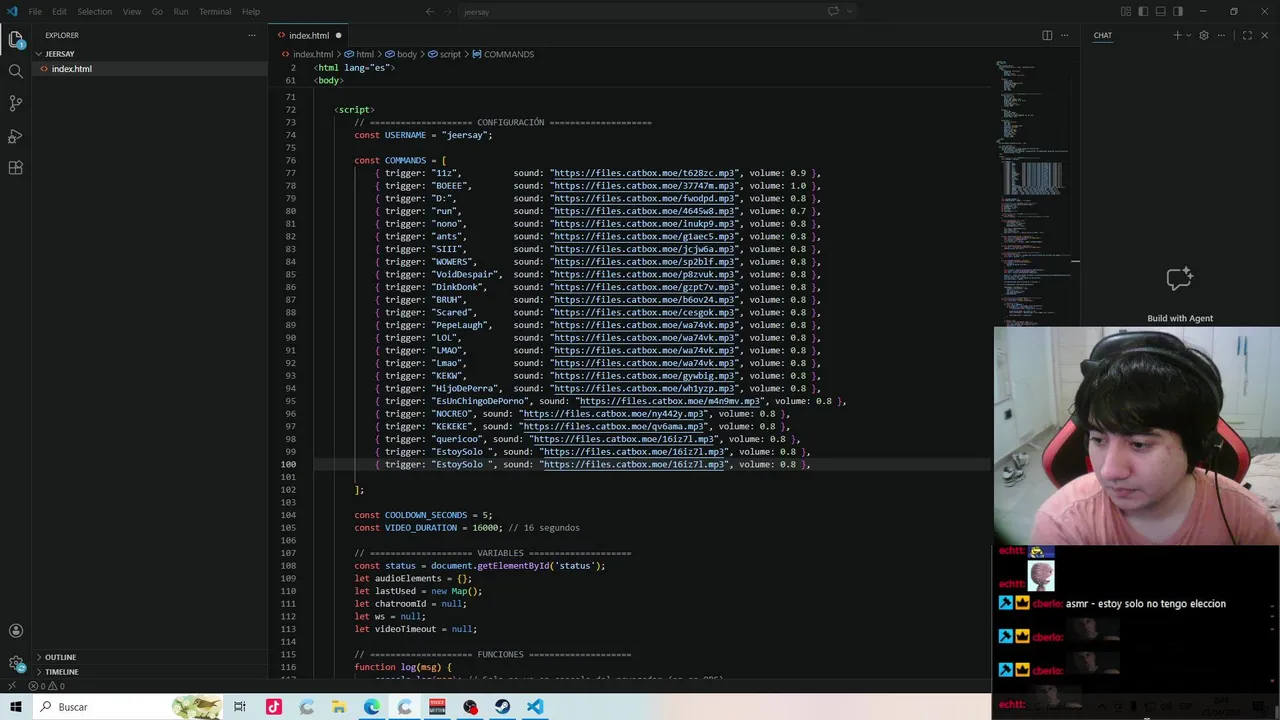The height and width of the screenshot is (720, 1280).
Task: Click the remote window status bar icon
Action: click(x=11, y=686)
